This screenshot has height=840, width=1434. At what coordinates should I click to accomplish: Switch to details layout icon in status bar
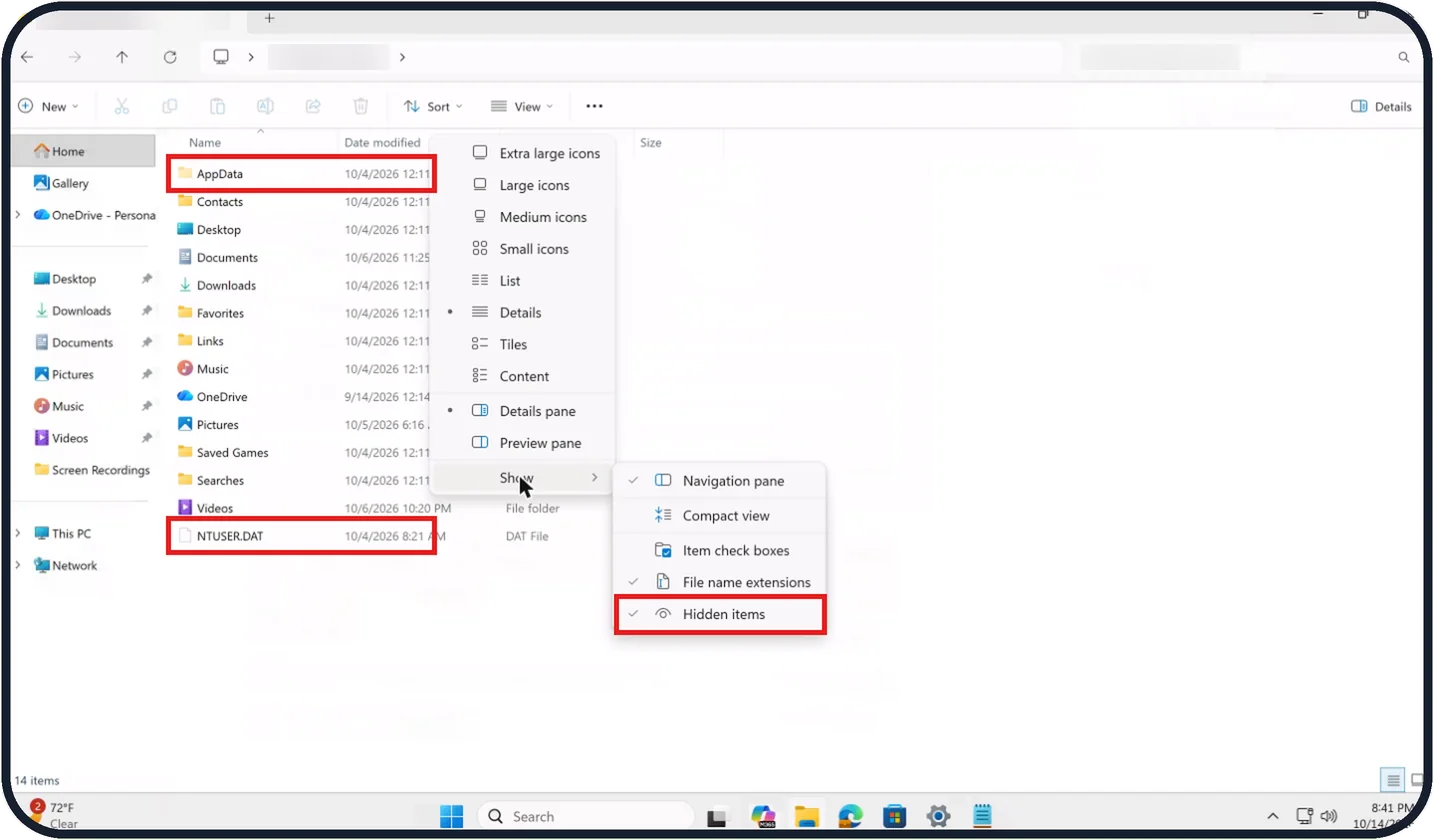(x=1392, y=779)
